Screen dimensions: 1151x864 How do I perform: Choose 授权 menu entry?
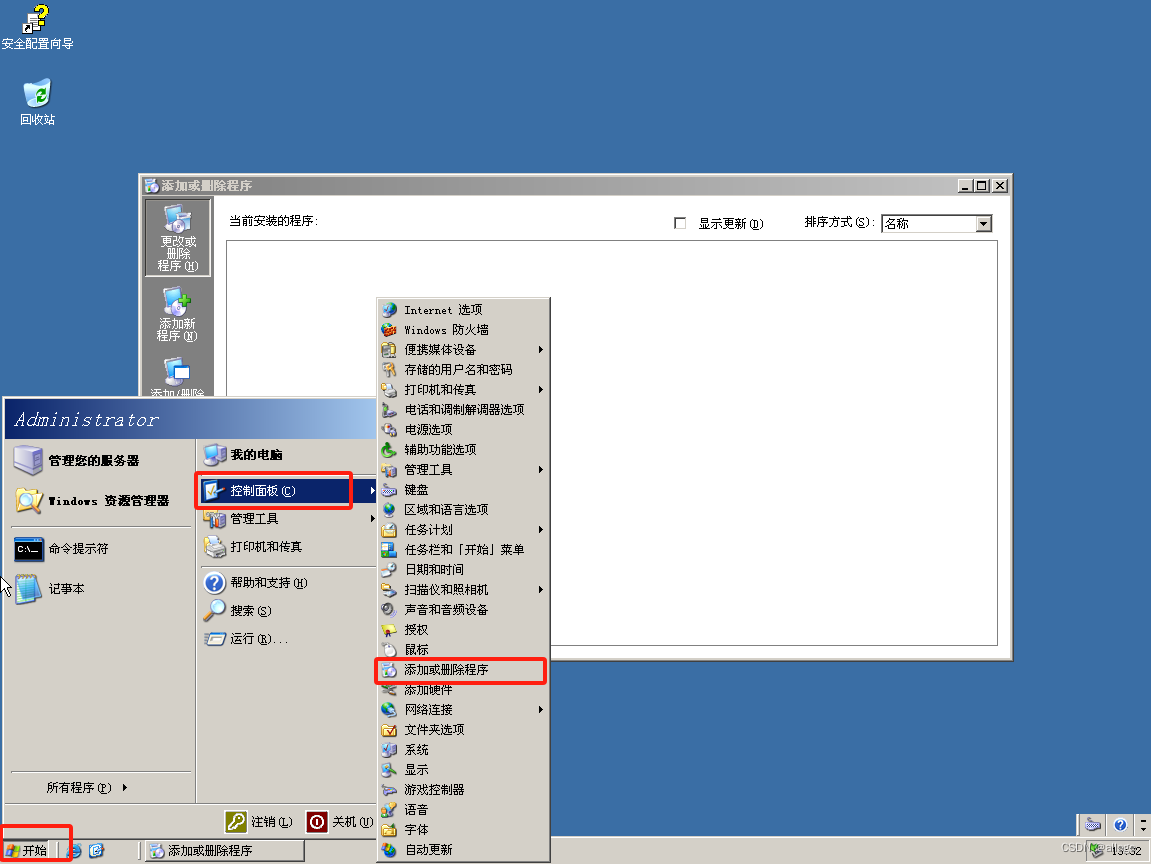pos(463,630)
